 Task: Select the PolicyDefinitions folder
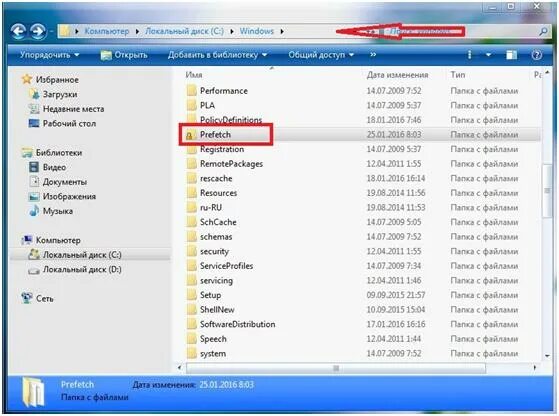point(231,120)
